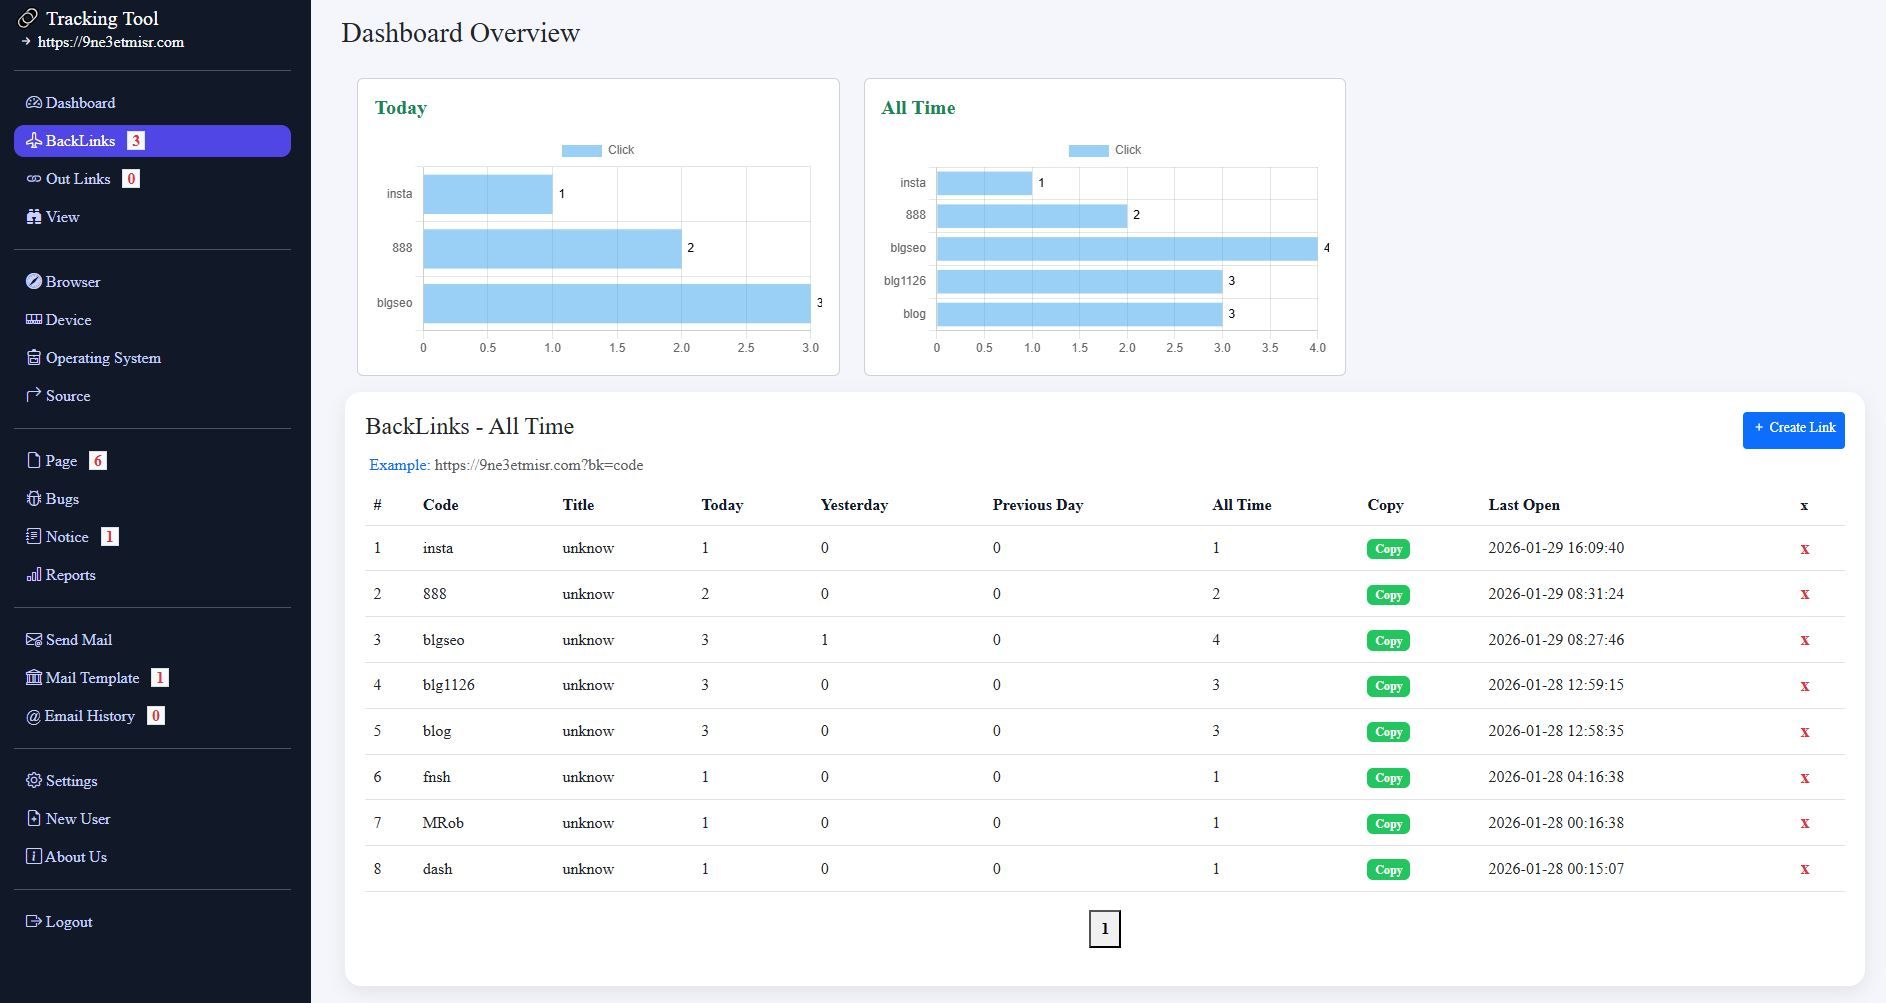Click the blgseo bar in Today chart

(616, 303)
